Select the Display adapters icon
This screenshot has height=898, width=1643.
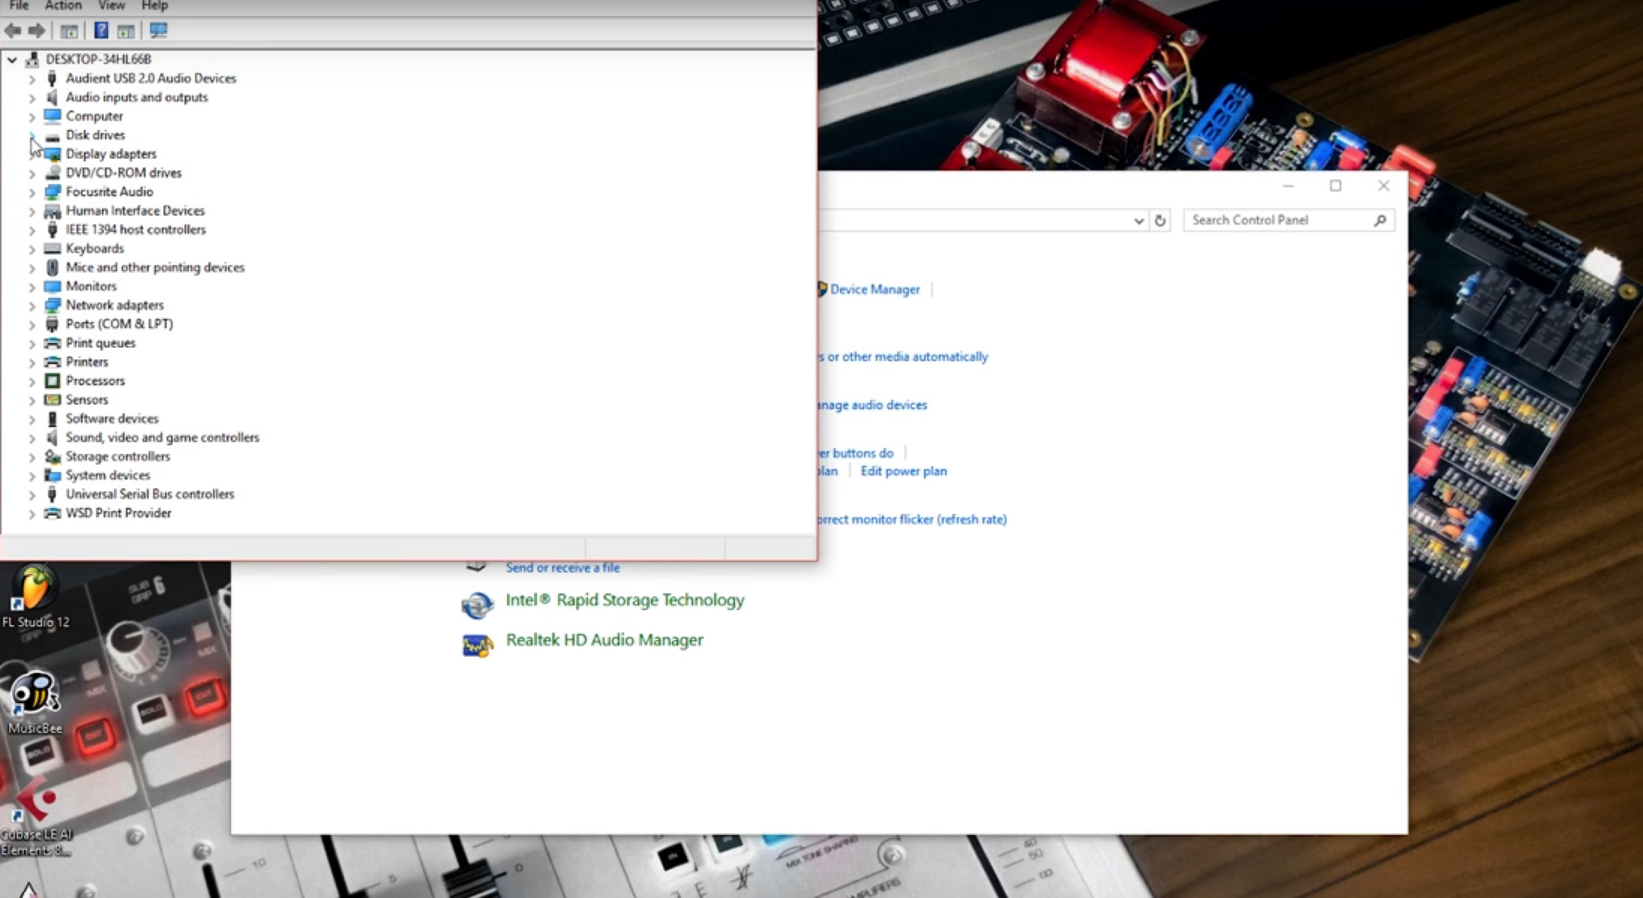[52, 154]
